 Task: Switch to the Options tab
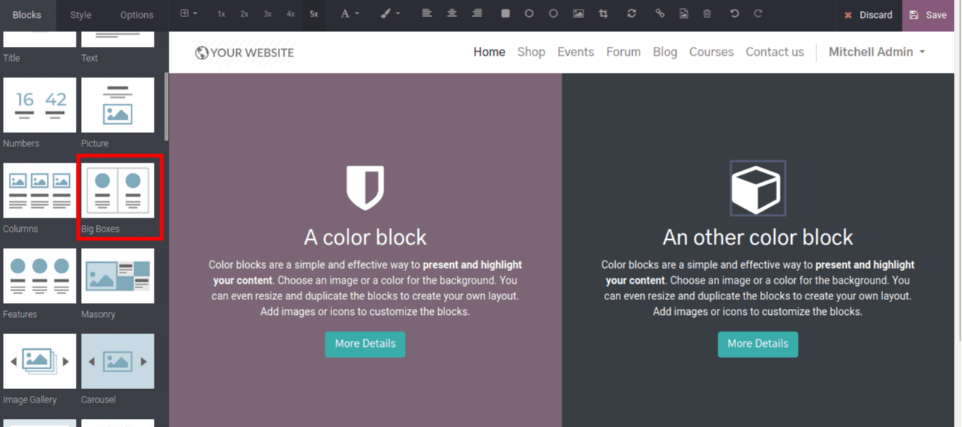point(137,15)
